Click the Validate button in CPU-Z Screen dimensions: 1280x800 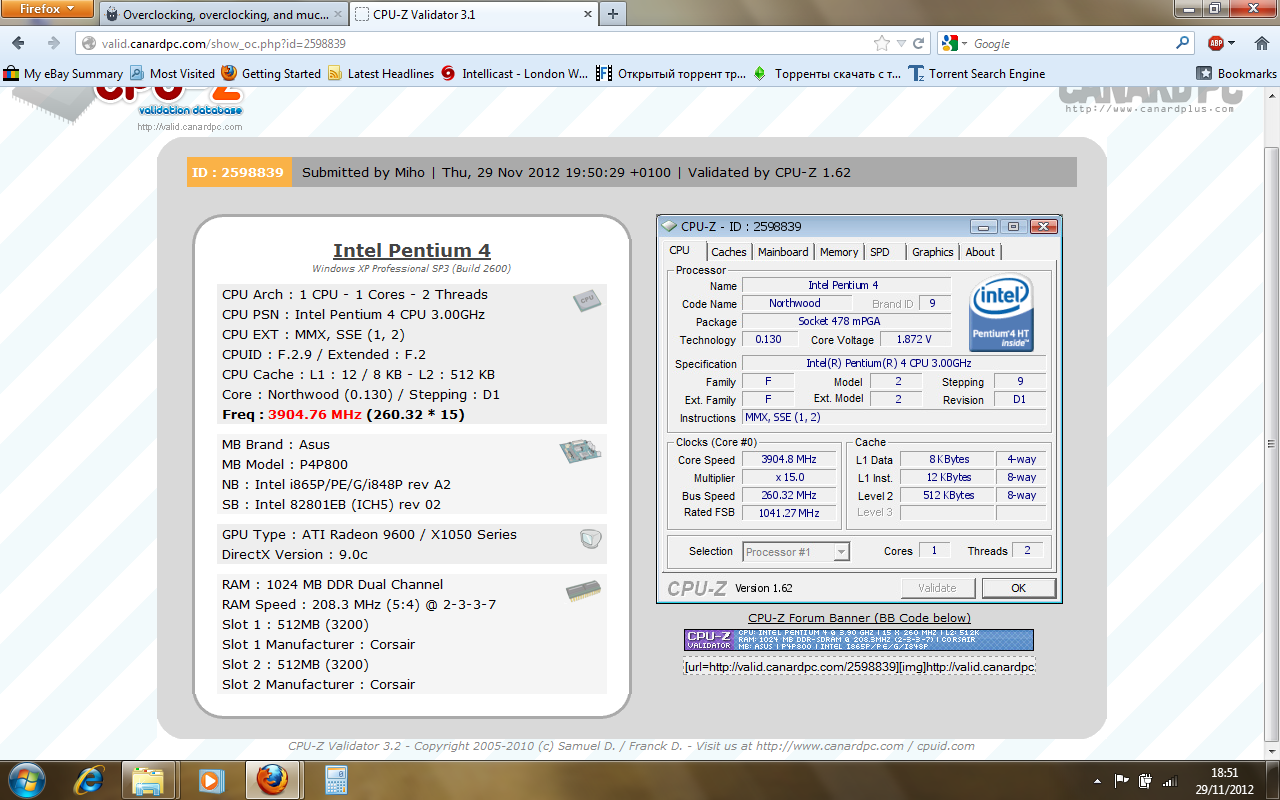tap(937, 587)
